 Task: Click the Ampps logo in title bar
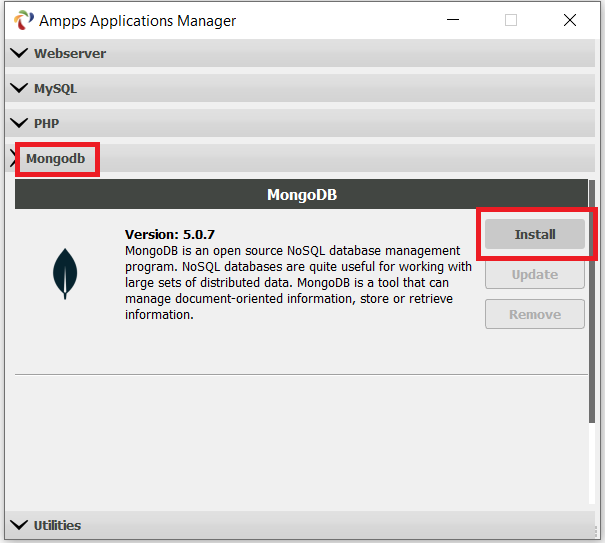coord(24,20)
